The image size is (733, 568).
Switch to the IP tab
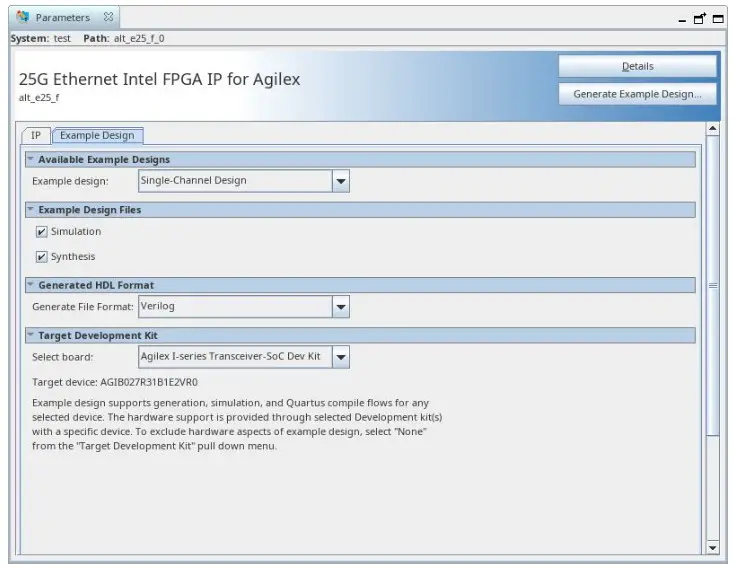pyautogui.click(x=36, y=135)
